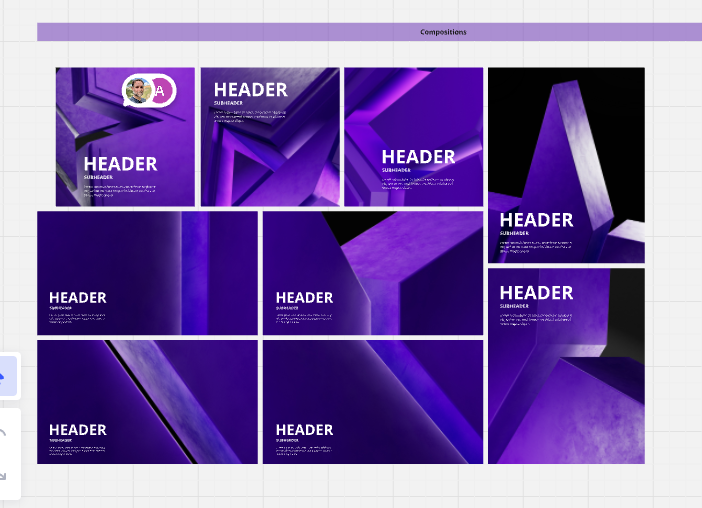Select square composition holding the comment bubble
This screenshot has height=508, width=702.
(x=125, y=137)
